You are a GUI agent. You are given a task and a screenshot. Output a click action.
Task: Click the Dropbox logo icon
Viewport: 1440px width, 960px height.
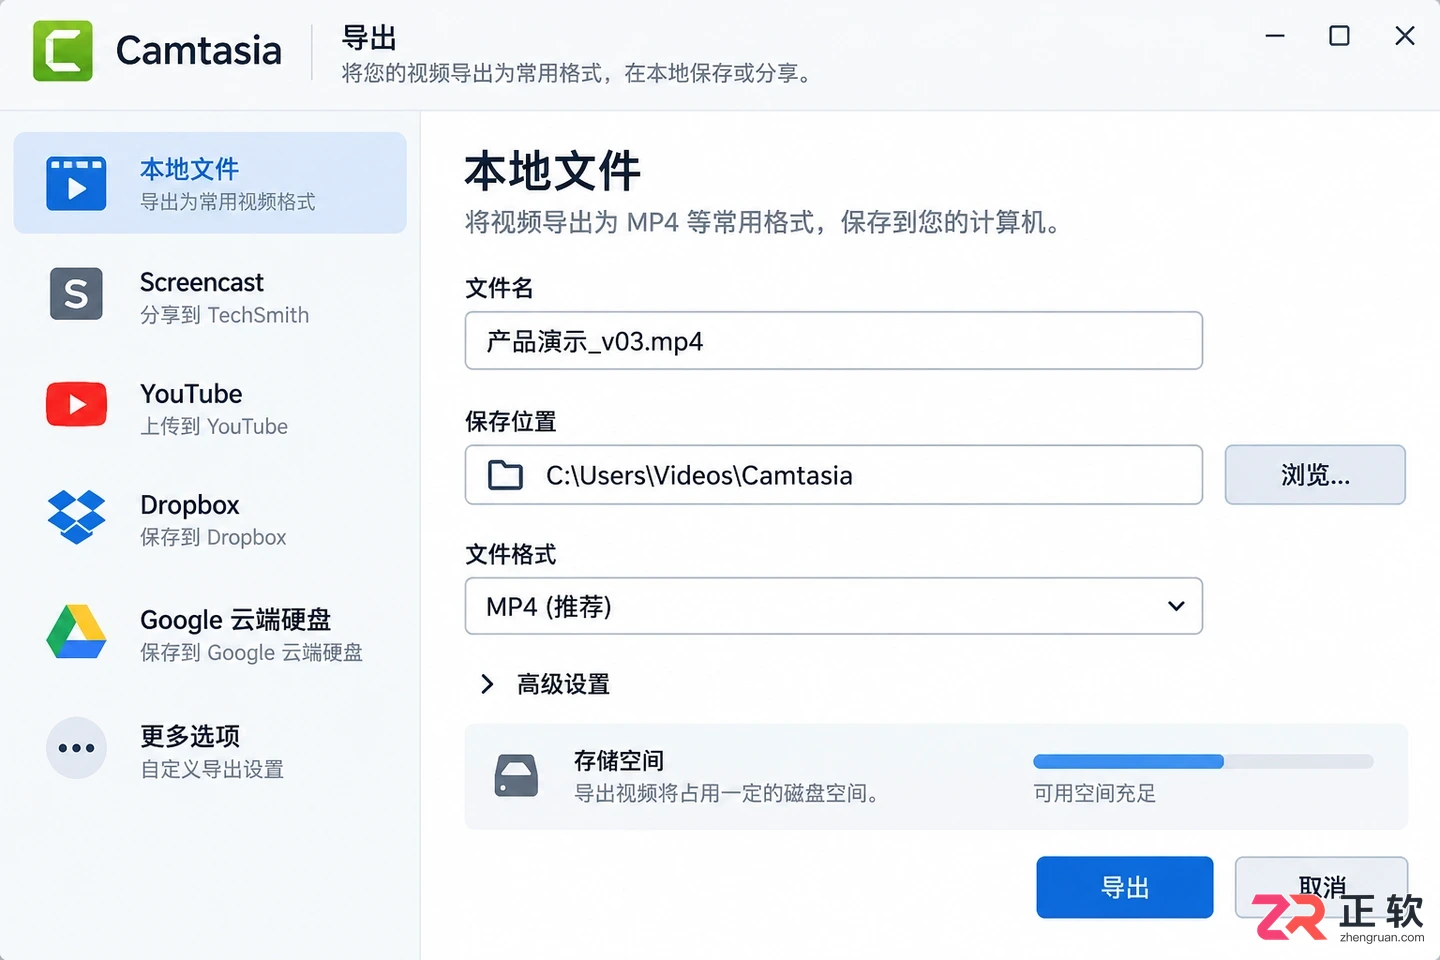pos(76,516)
